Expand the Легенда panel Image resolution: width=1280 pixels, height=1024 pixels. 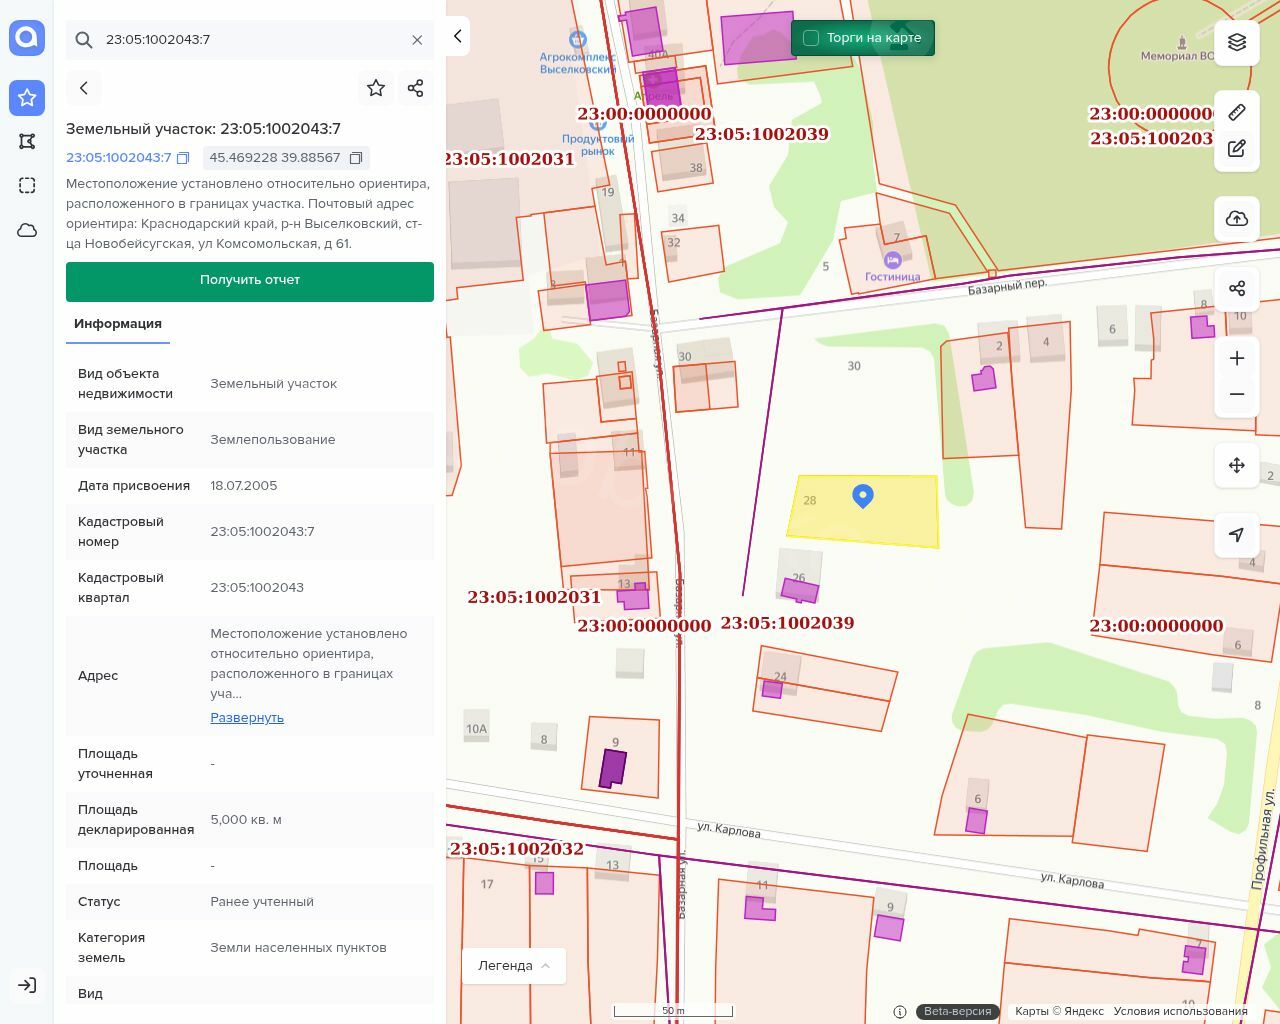514,965
